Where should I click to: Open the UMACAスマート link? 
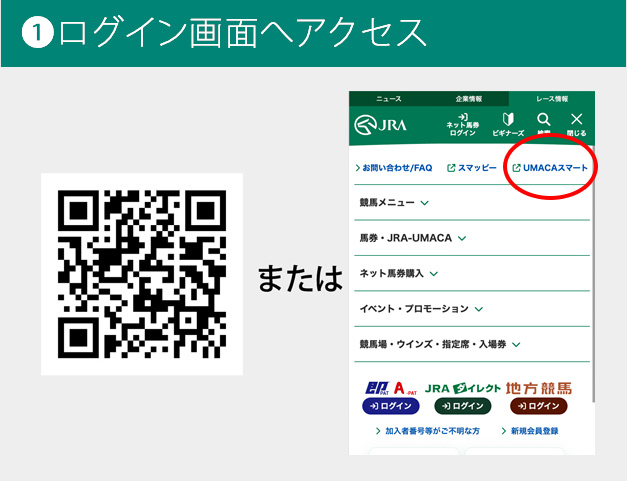[550, 168]
